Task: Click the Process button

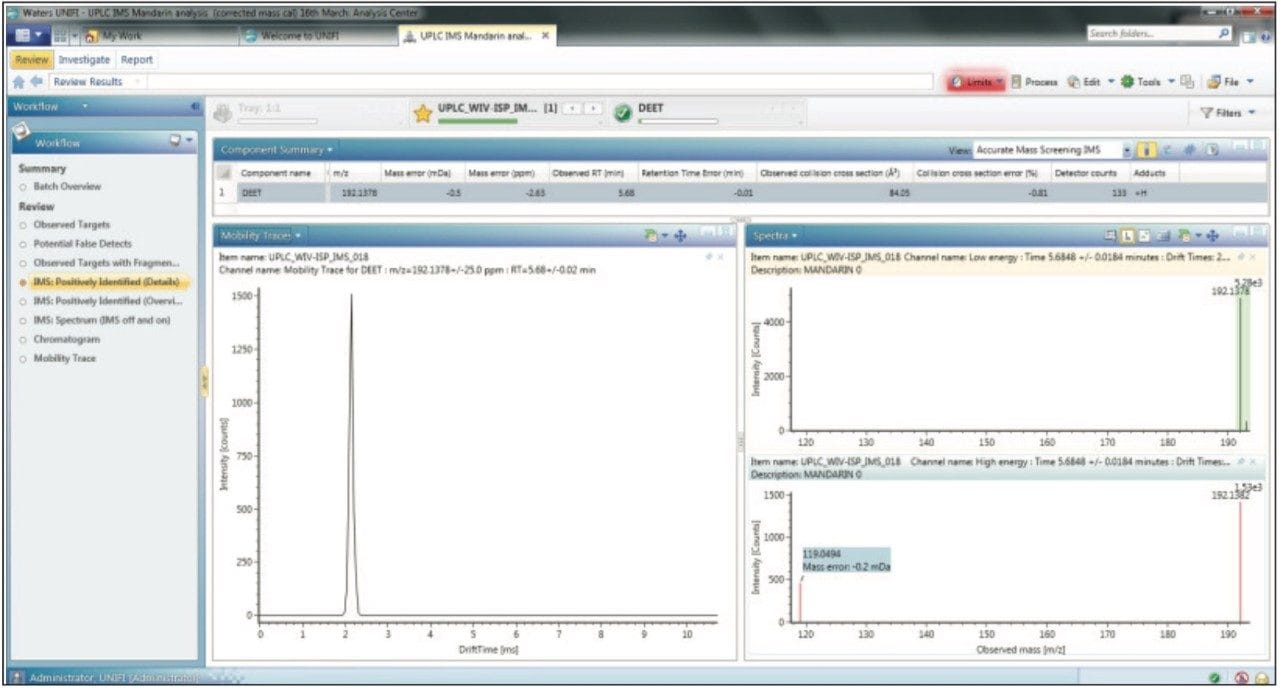Action: [1034, 82]
